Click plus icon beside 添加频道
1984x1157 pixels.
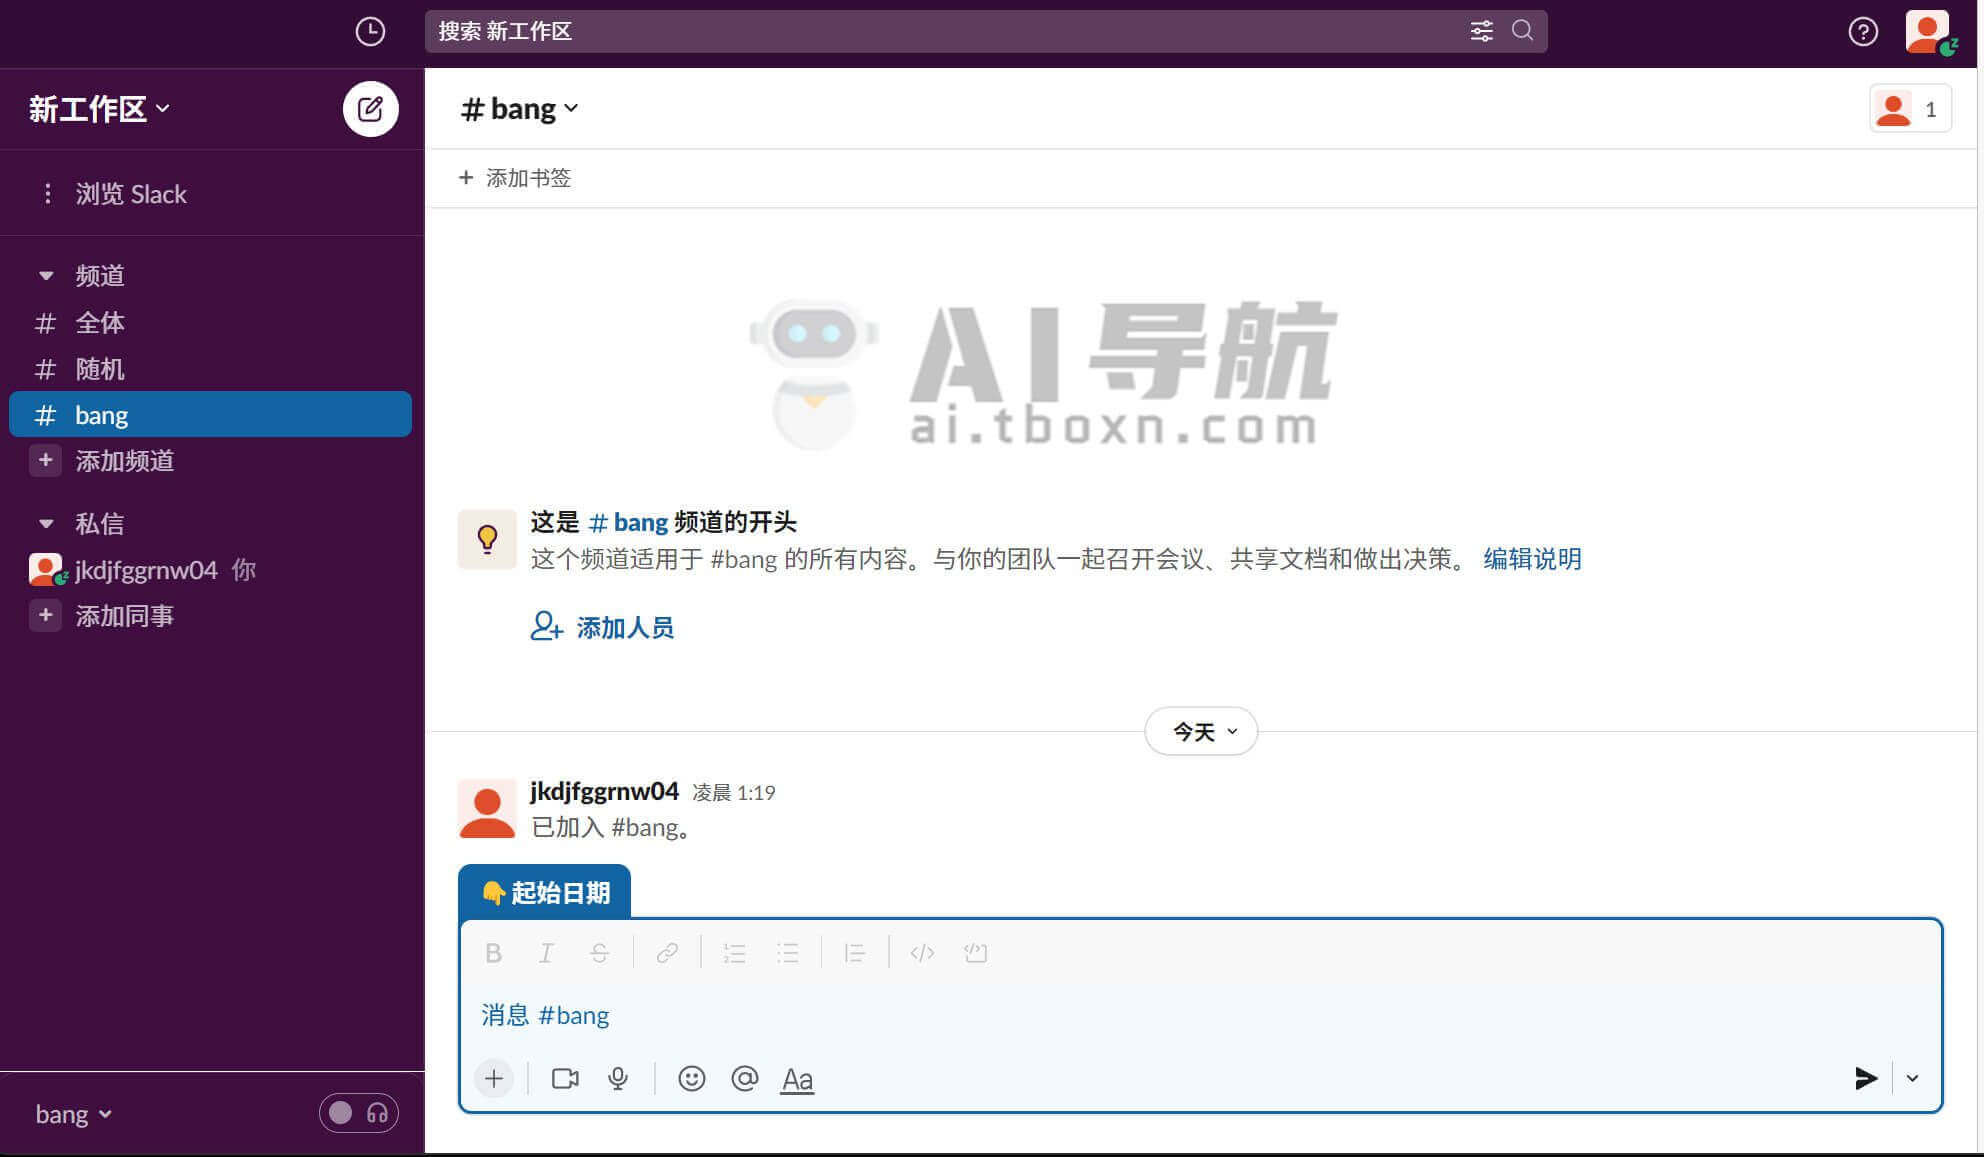click(45, 460)
